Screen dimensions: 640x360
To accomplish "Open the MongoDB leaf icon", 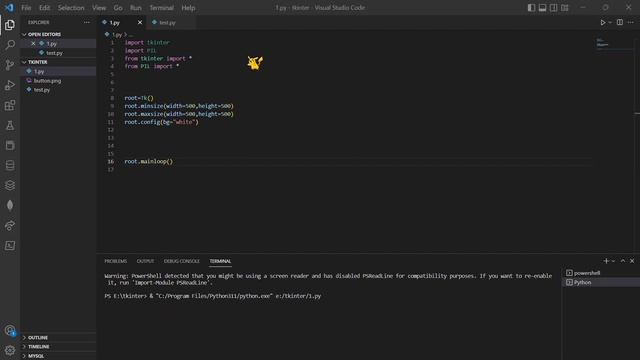I will point(10,205).
